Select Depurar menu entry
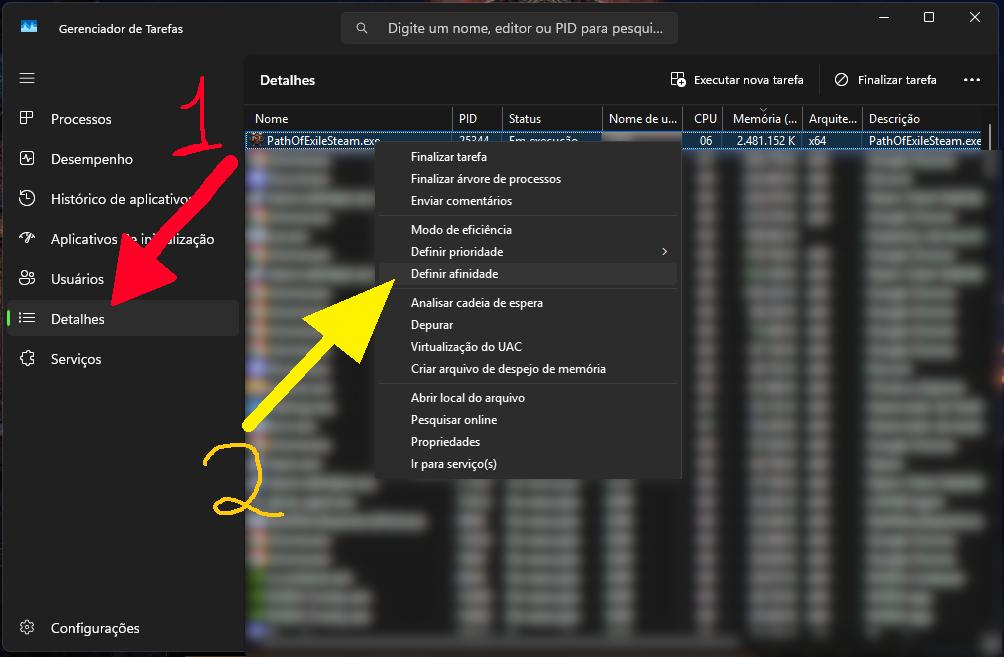 click(x=528, y=325)
